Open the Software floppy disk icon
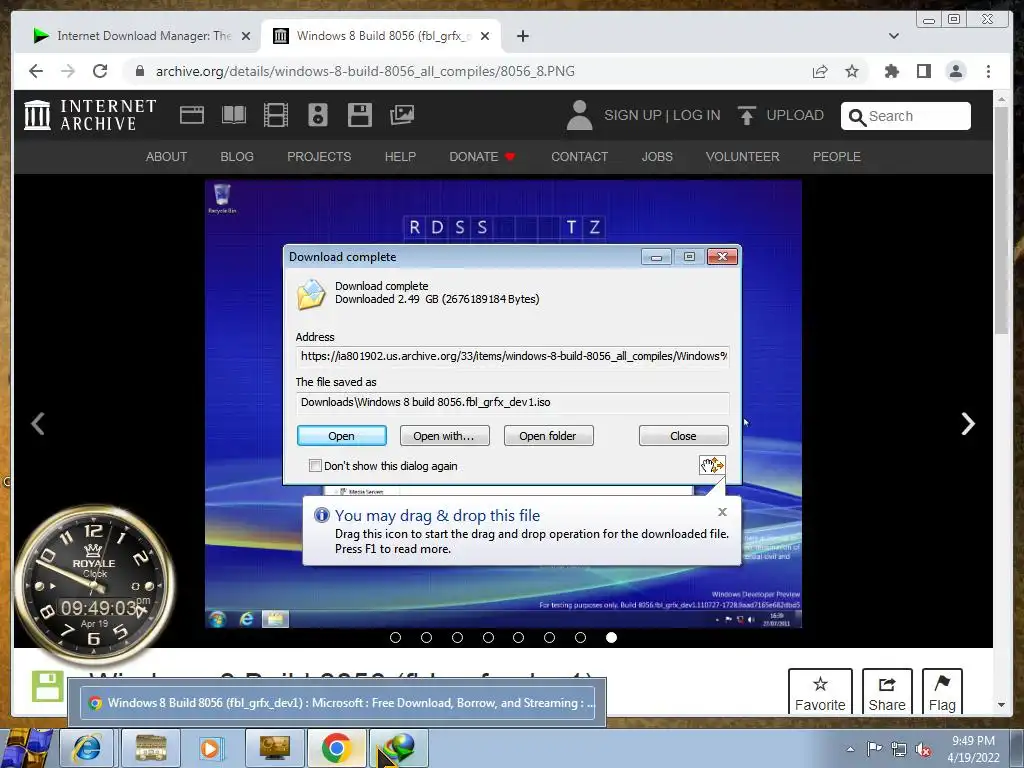1024x768 pixels. [x=360, y=115]
